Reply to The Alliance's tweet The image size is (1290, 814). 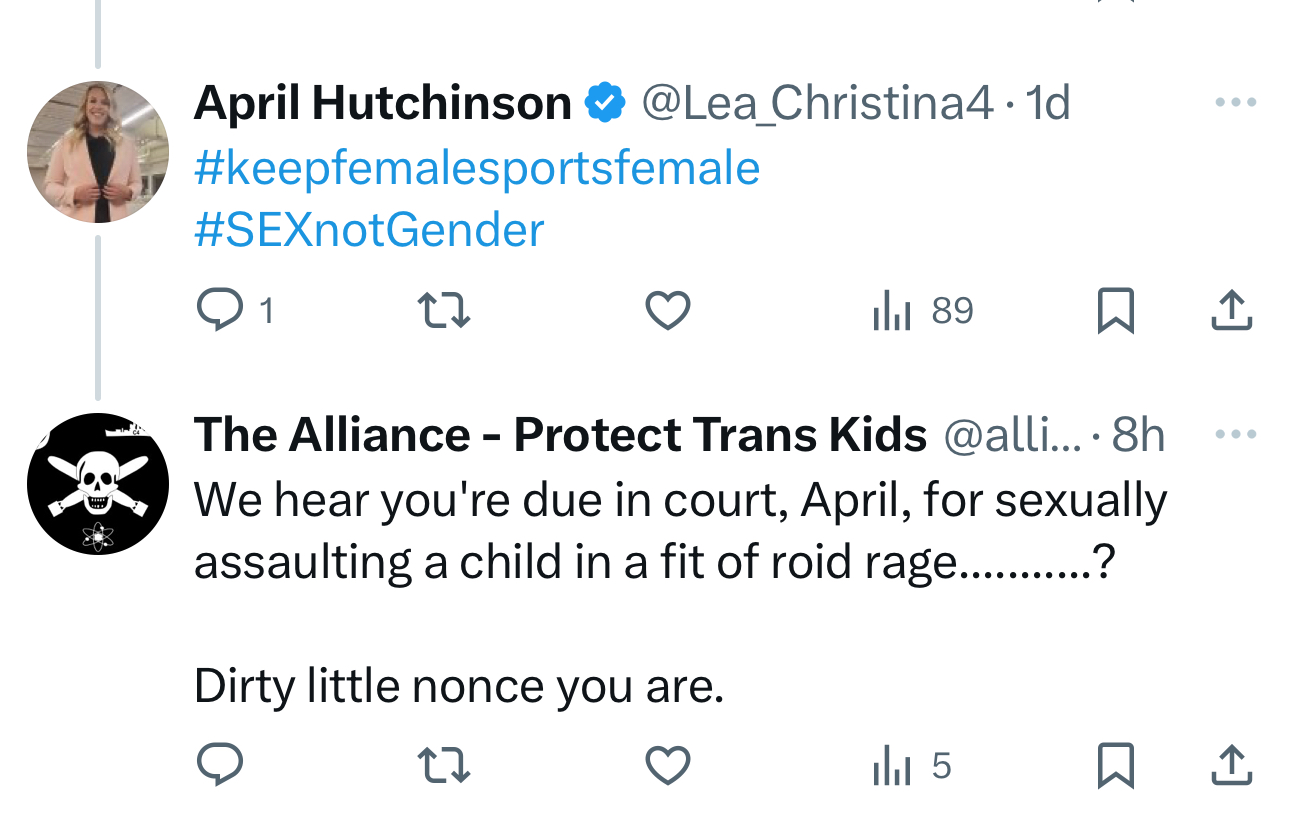219,766
